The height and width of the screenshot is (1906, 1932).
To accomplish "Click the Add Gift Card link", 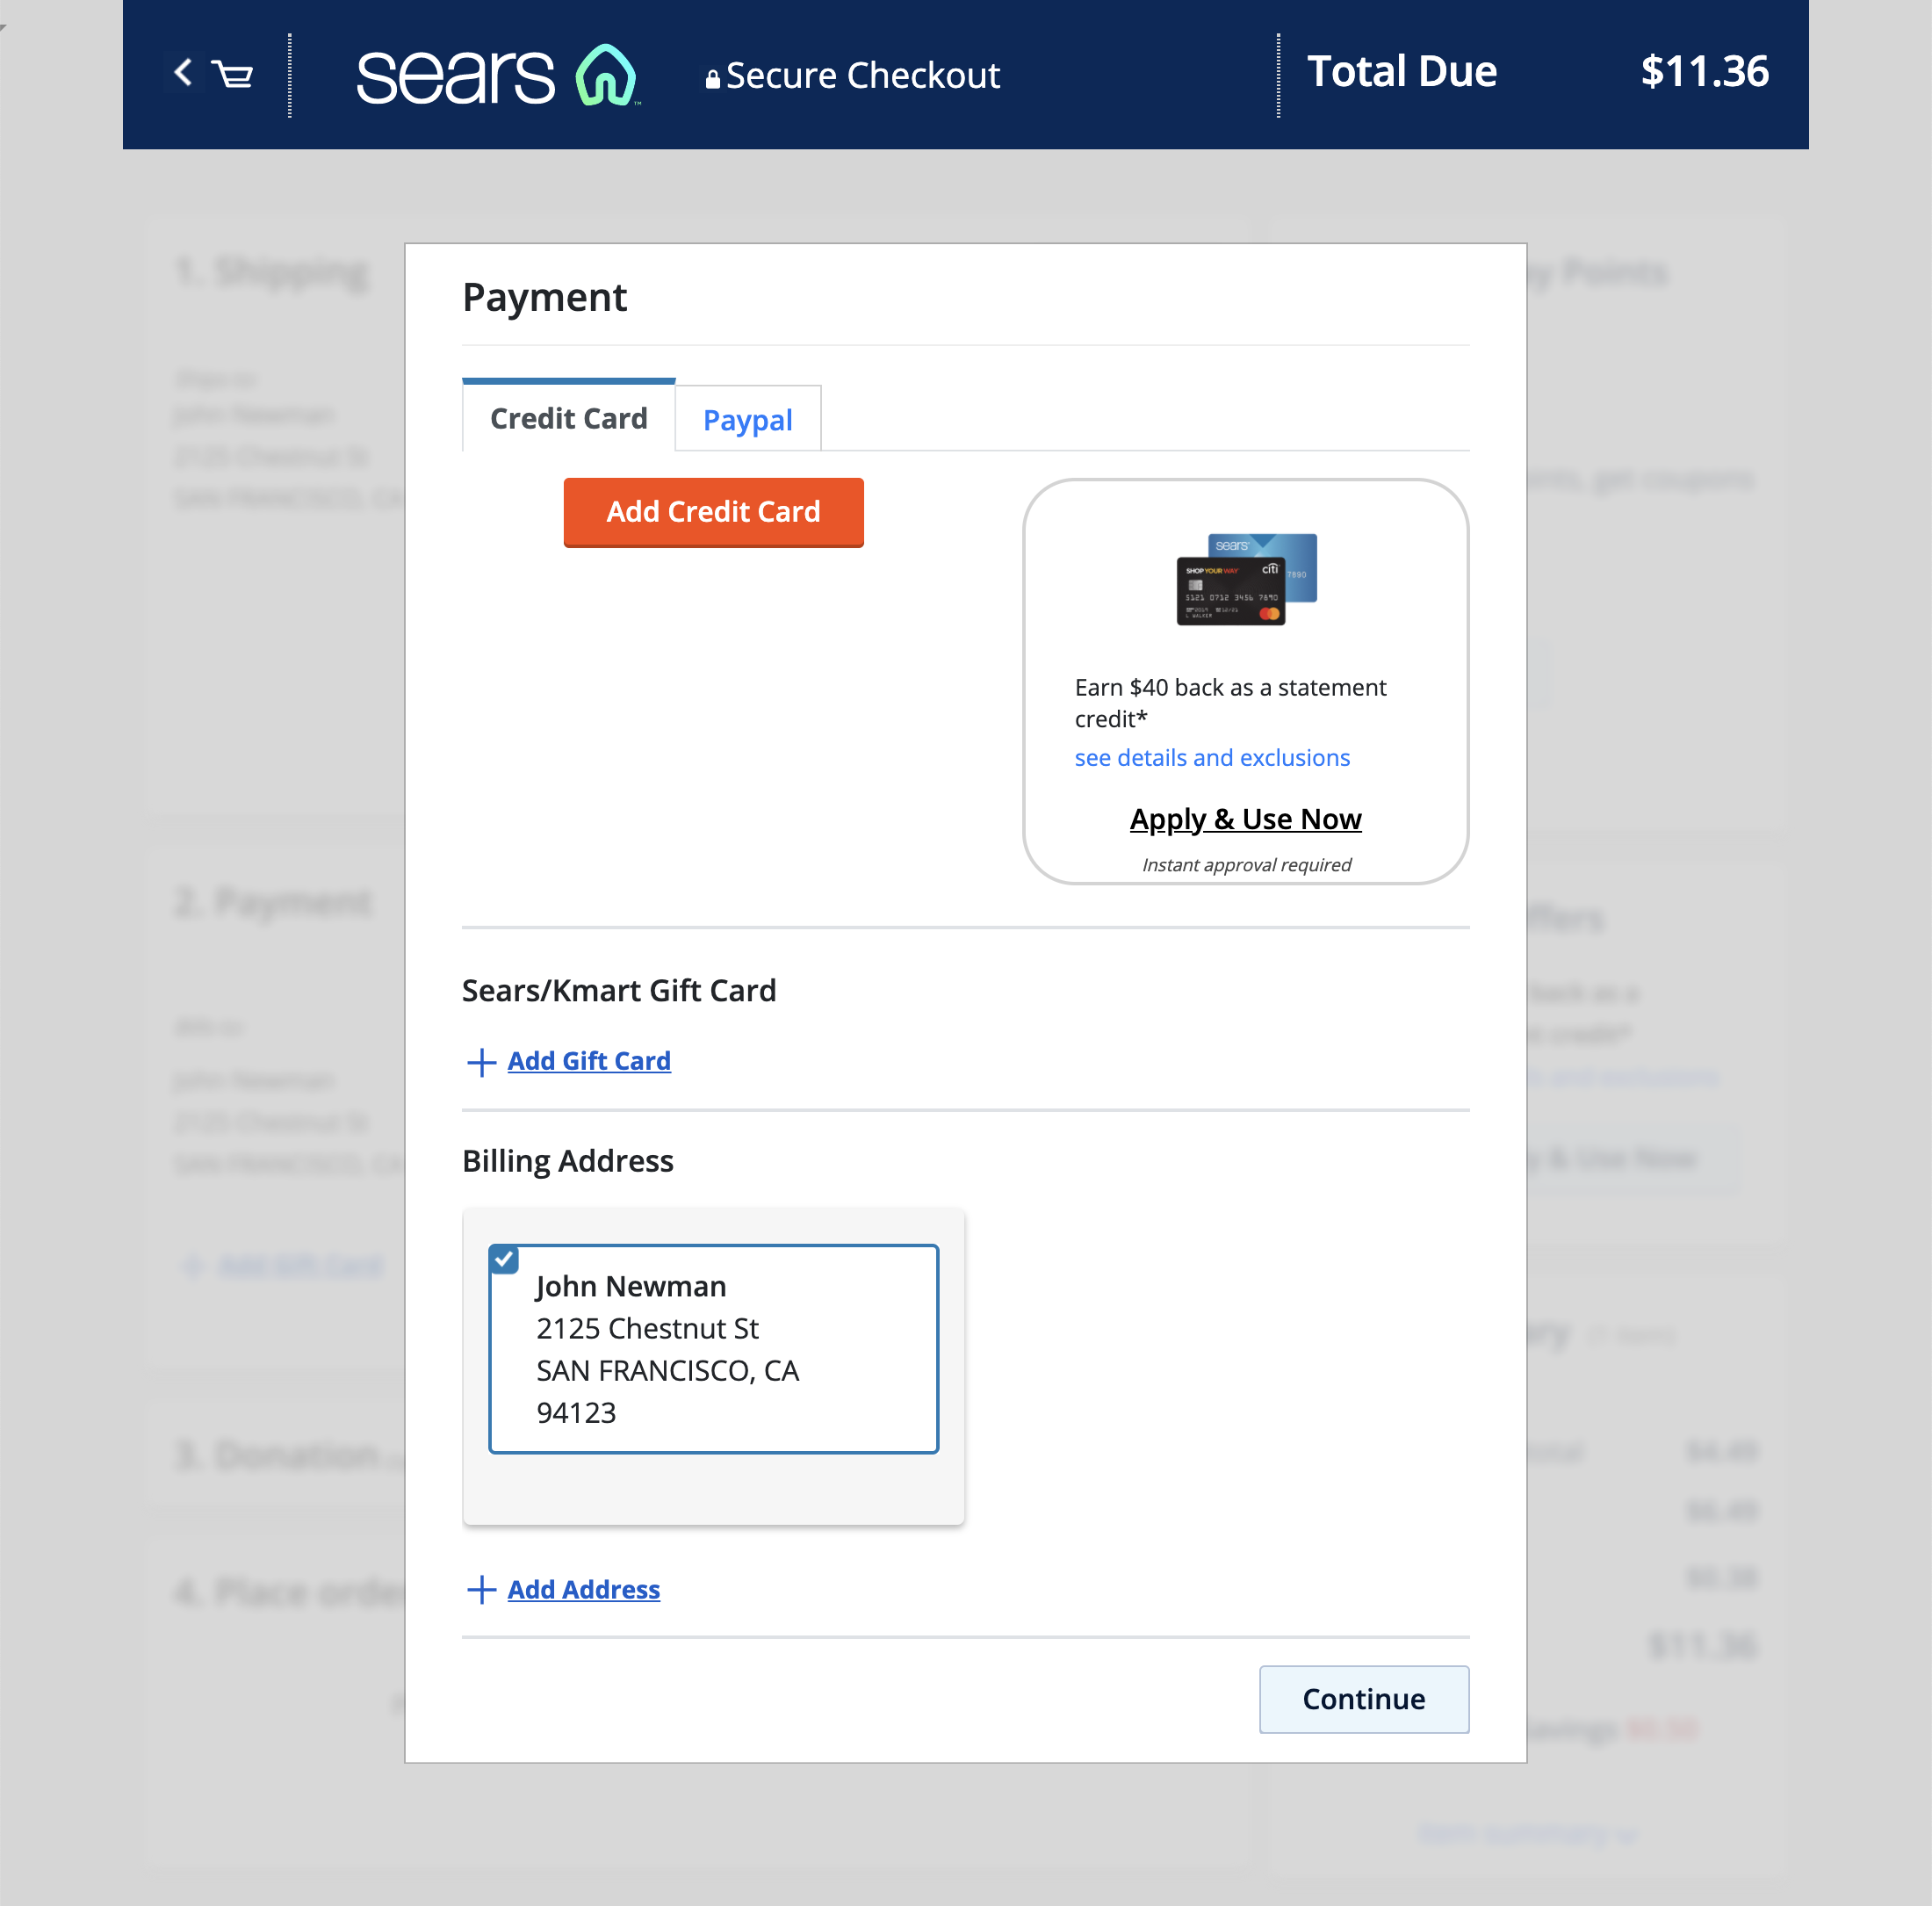I will [589, 1061].
